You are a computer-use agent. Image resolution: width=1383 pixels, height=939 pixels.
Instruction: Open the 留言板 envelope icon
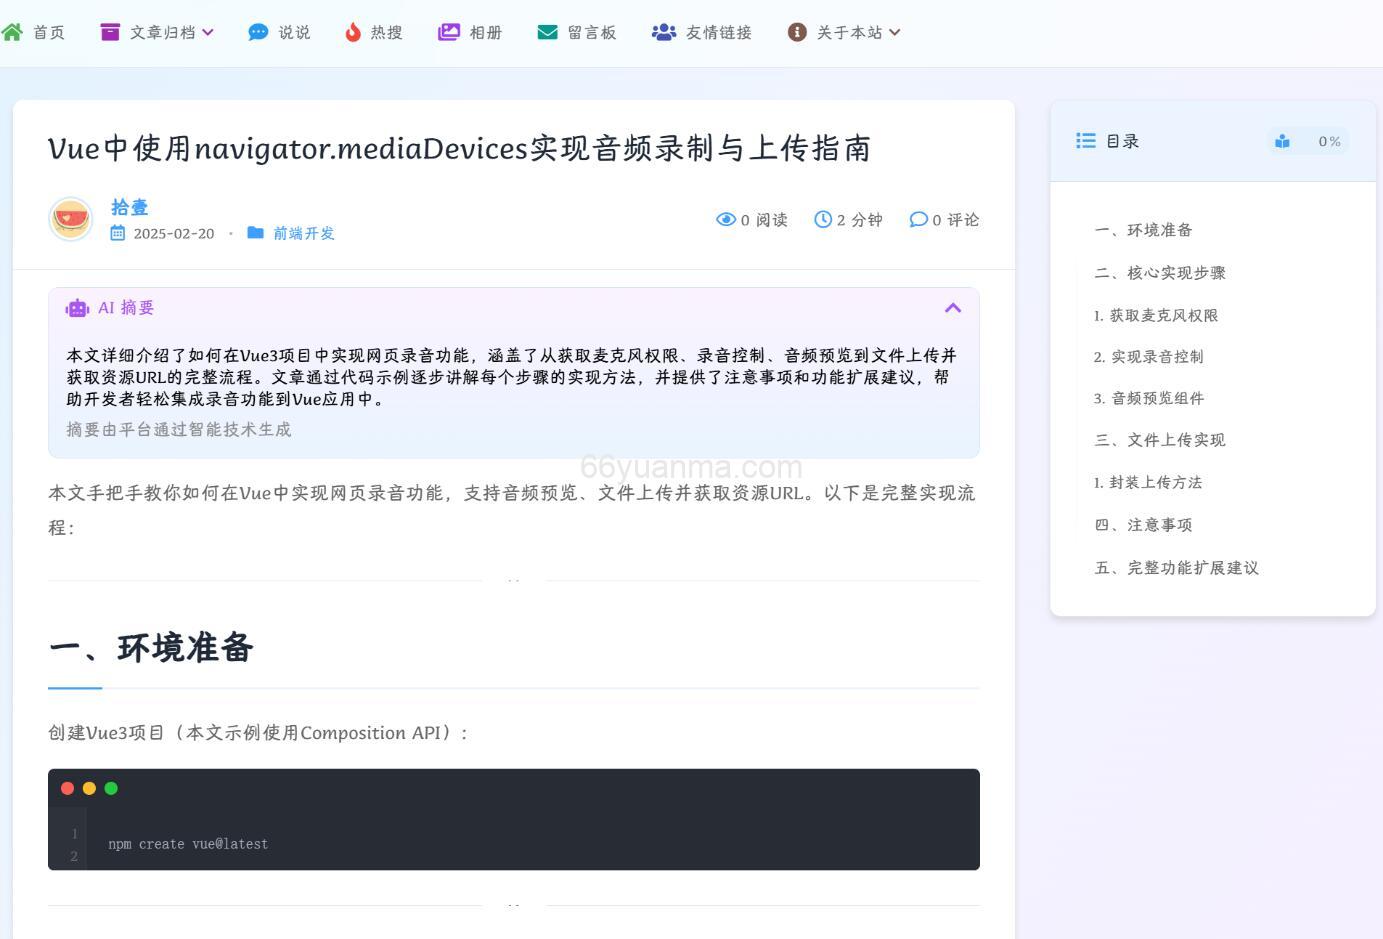[x=547, y=32]
